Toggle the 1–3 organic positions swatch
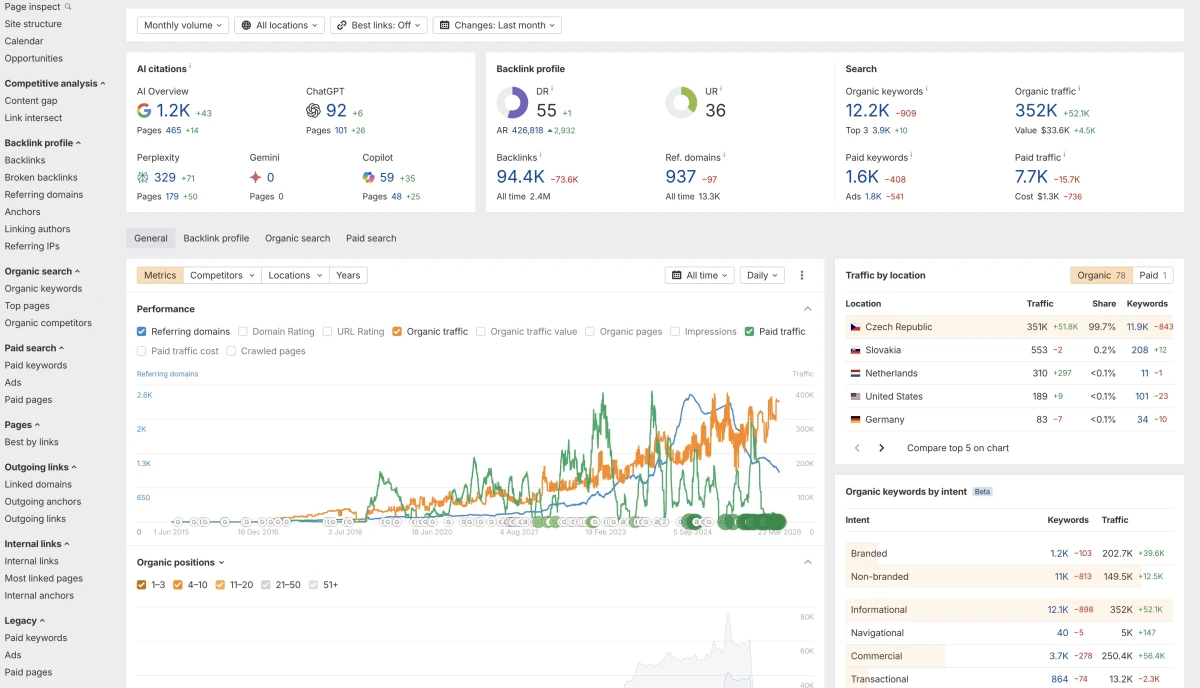The width and height of the screenshot is (1200, 688). coord(142,585)
